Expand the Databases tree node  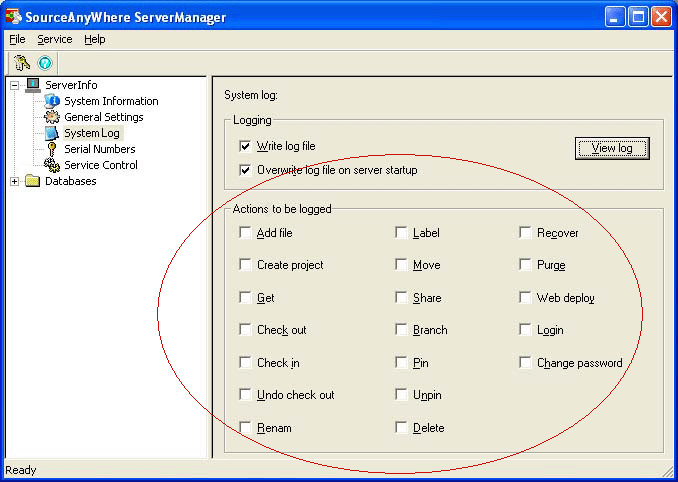point(14,181)
